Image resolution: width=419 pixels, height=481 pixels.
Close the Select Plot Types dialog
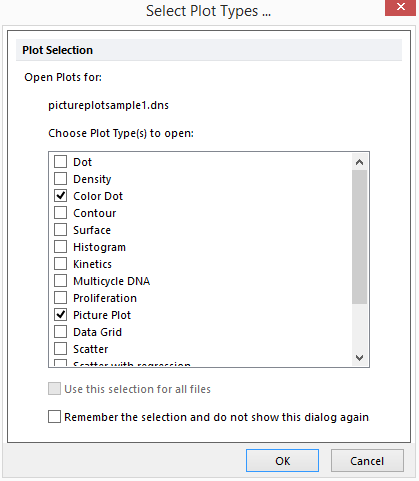[x=401, y=7]
